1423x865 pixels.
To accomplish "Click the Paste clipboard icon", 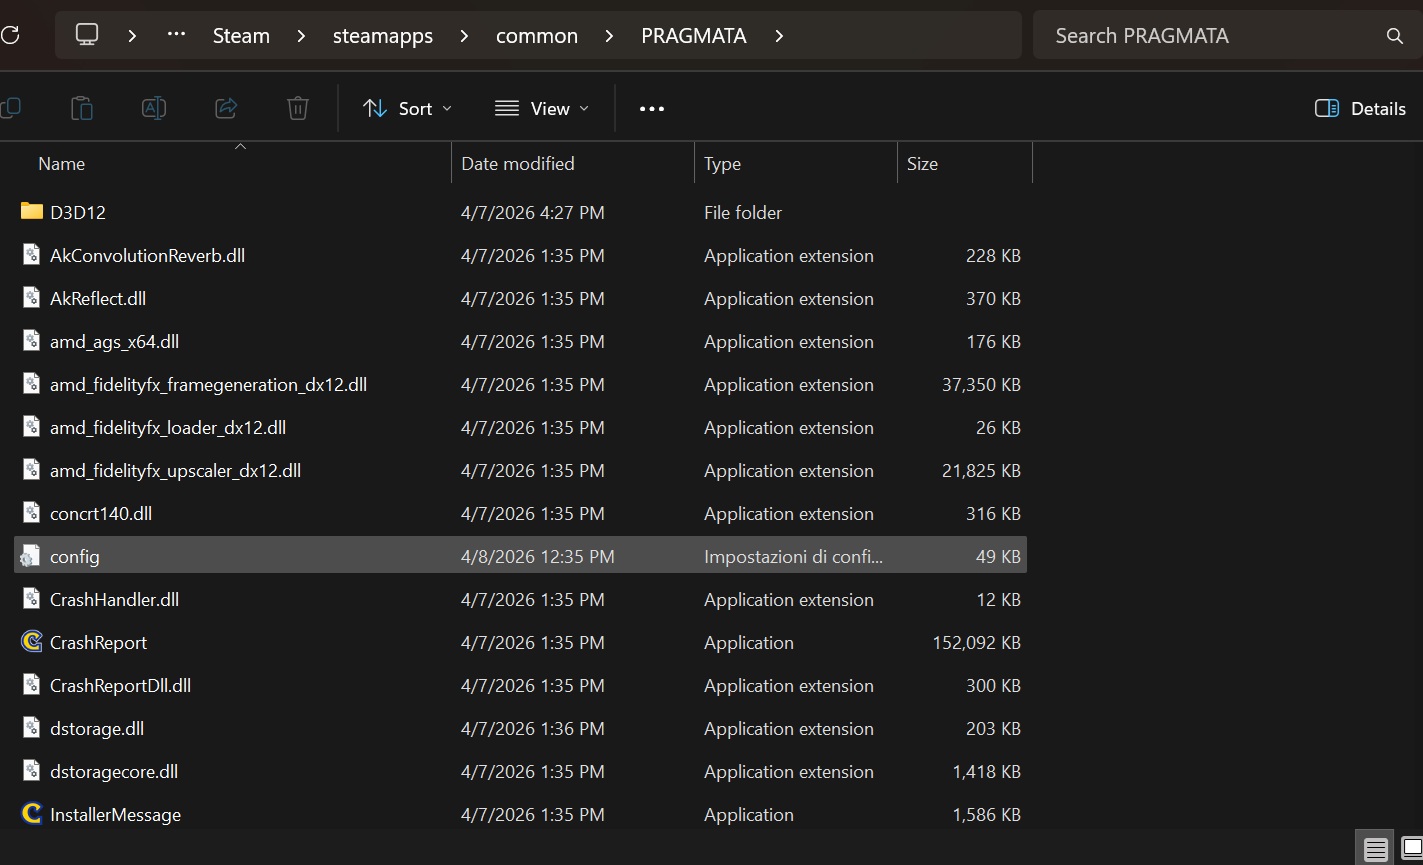I will click(x=82, y=108).
